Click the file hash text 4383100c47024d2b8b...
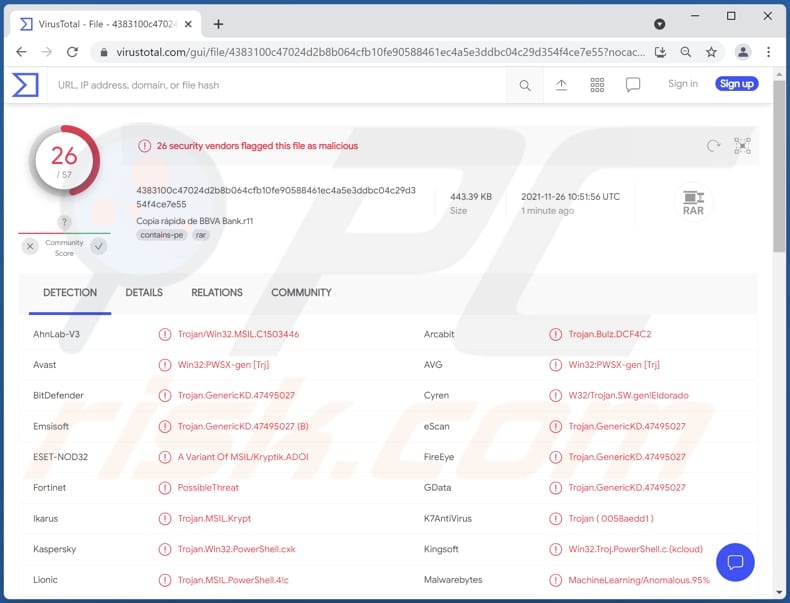790x603 pixels. 276,197
